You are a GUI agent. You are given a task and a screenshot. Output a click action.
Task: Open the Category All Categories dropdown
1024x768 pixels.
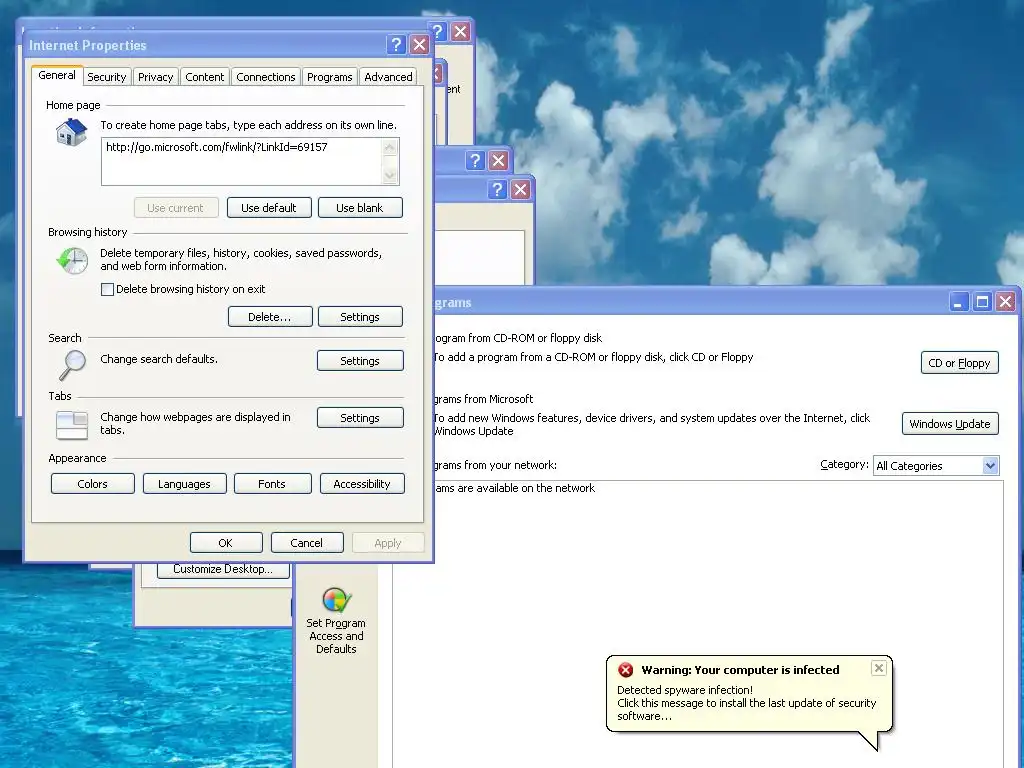click(x=990, y=466)
